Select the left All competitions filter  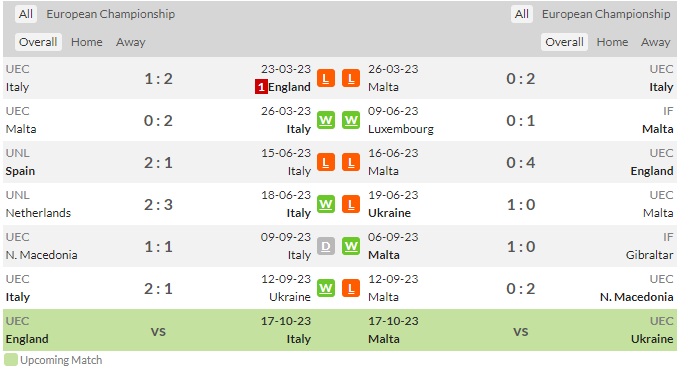pyautogui.click(x=26, y=14)
